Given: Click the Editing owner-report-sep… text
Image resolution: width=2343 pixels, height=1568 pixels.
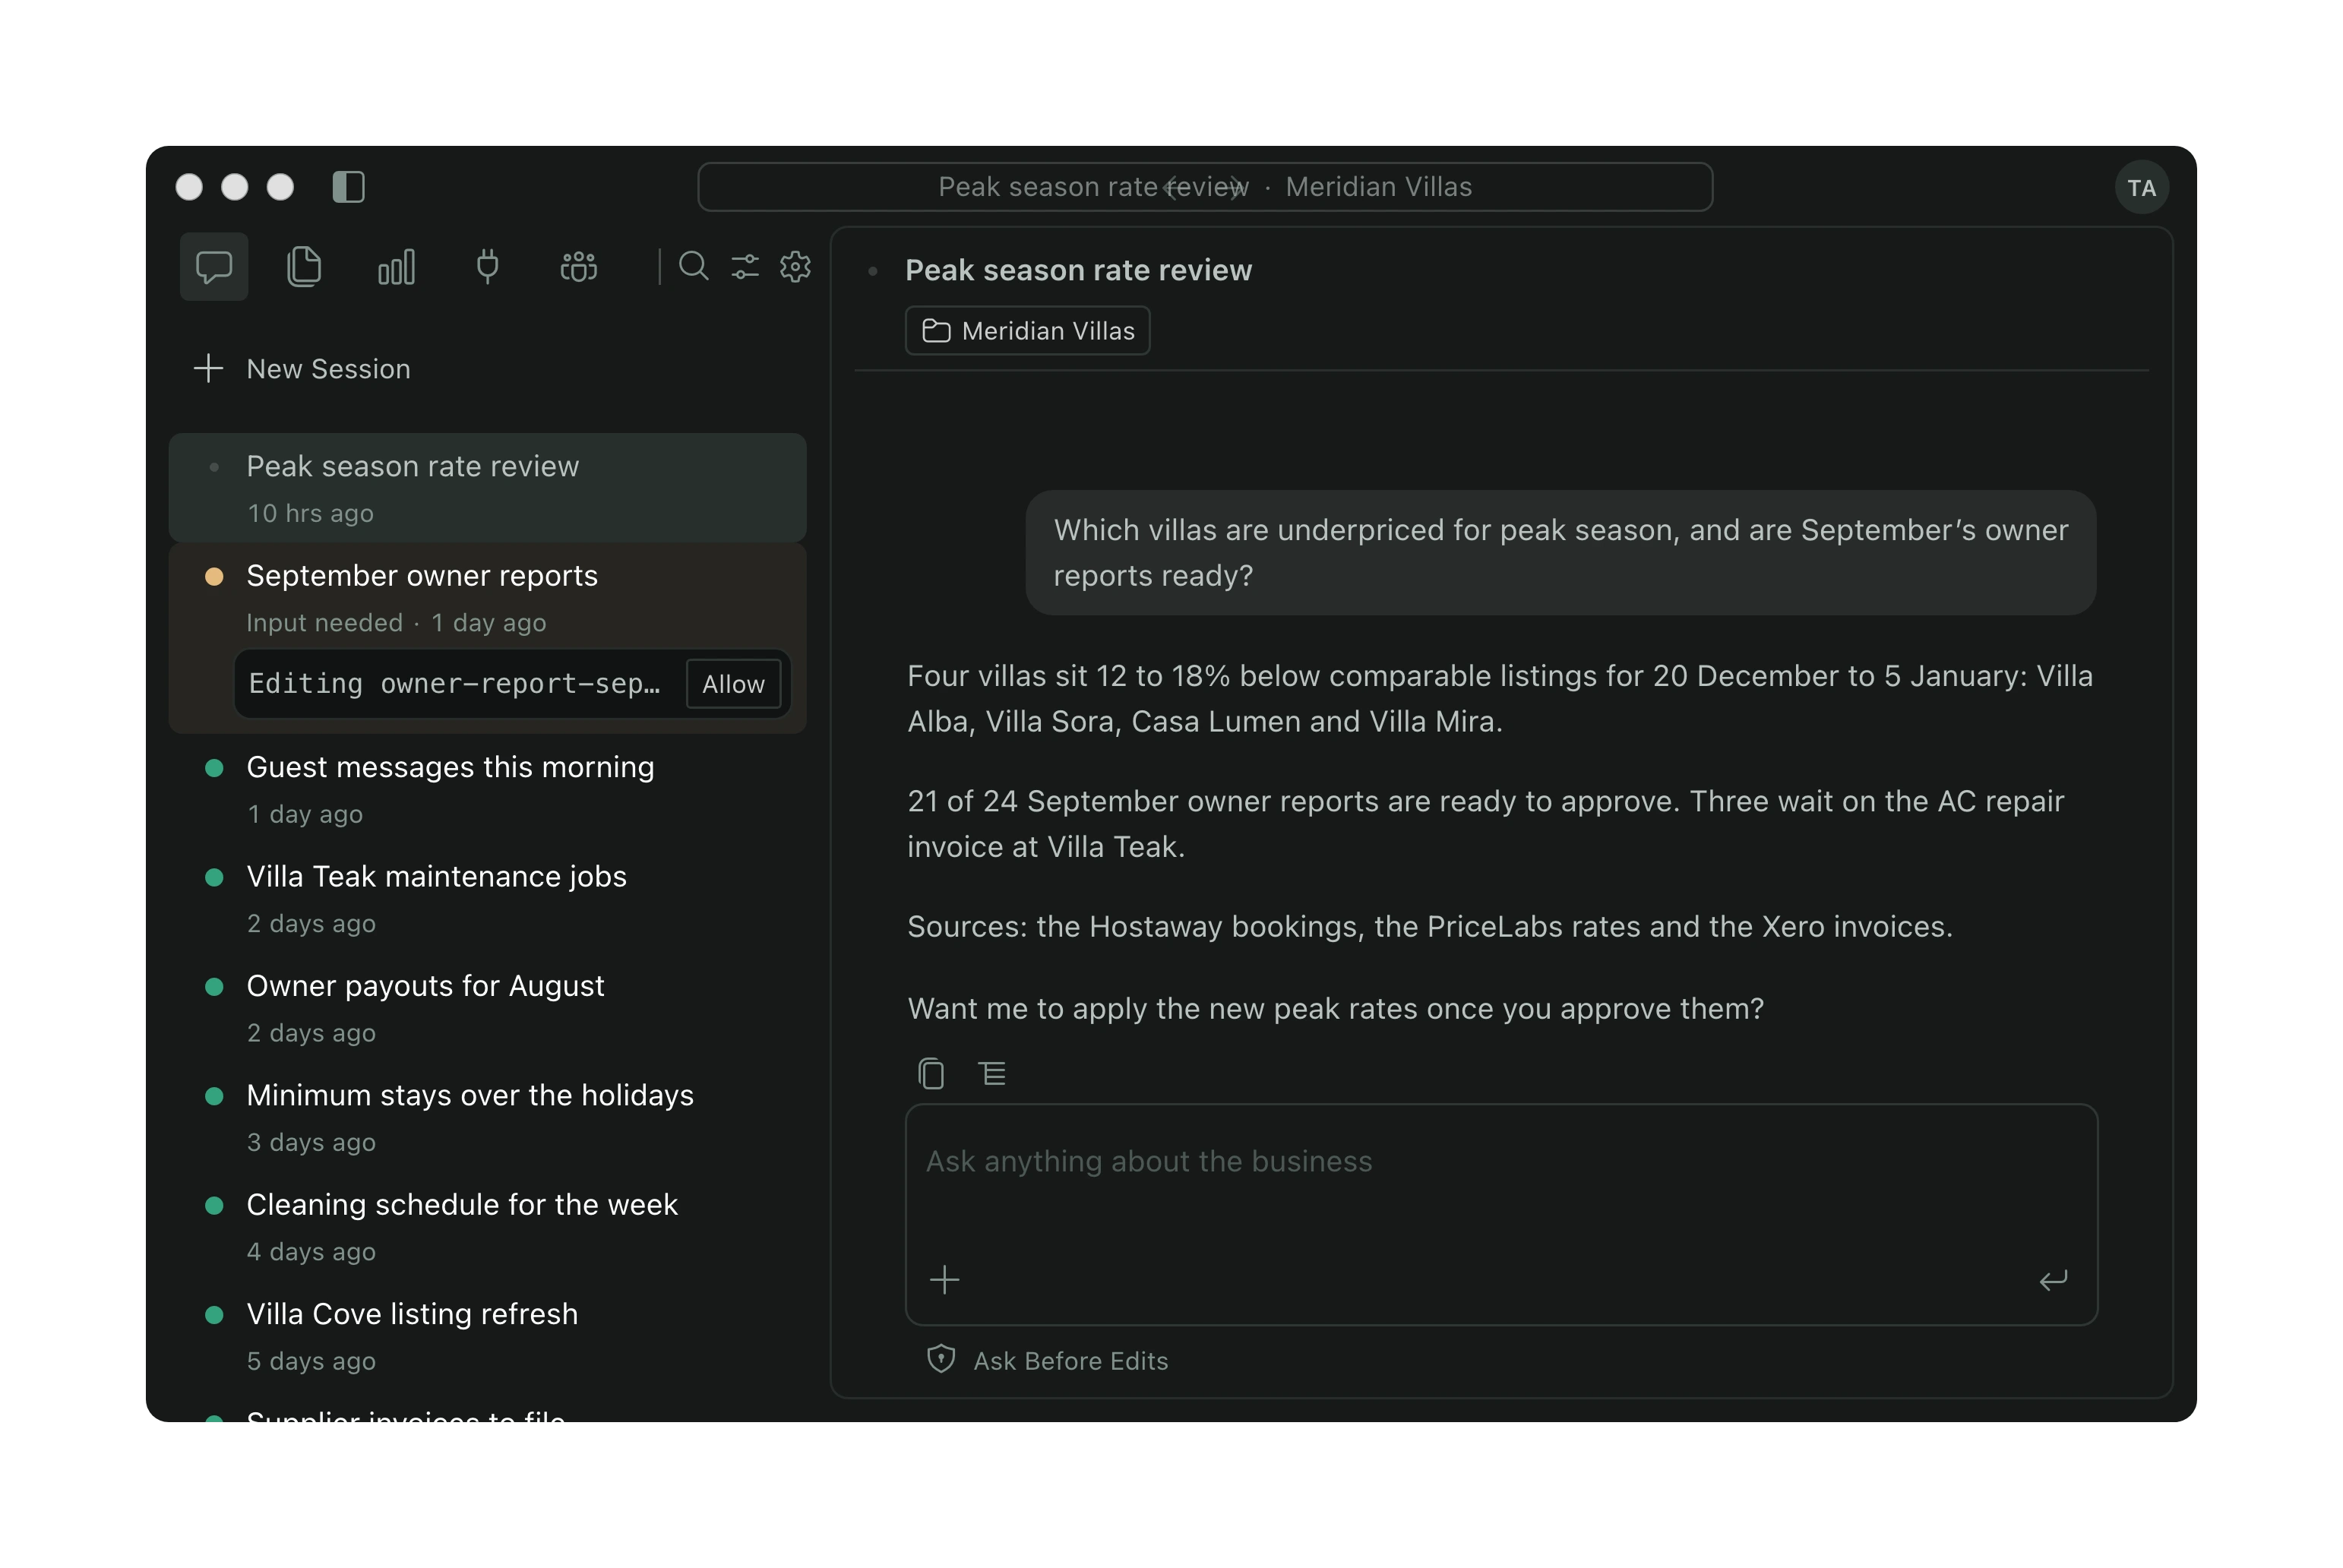Looking at the screenshot, I should [x=455, y=684].
